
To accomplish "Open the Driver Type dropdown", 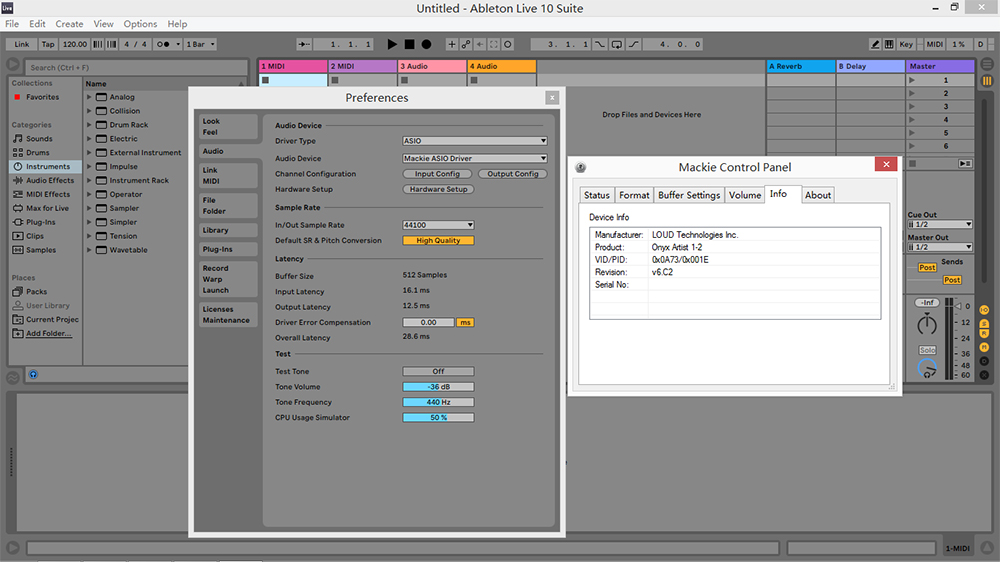I will 475,141.
